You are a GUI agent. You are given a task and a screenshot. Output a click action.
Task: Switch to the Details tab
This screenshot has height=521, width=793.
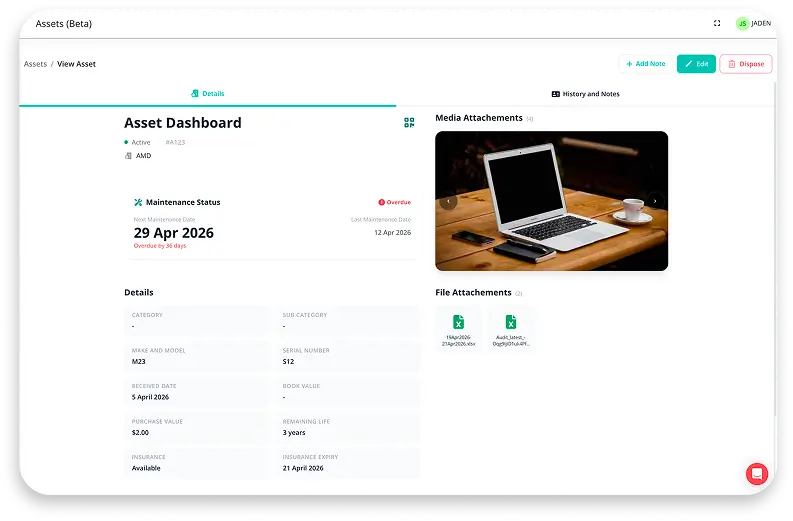tap(207, 94)
